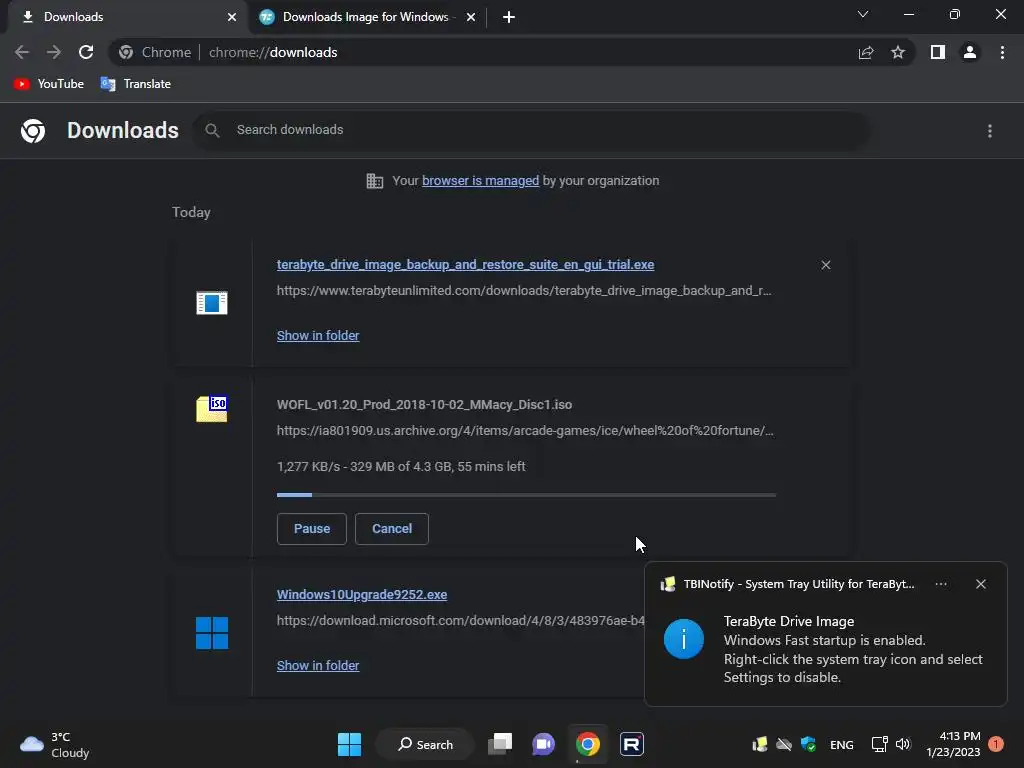Focus the Search downloads field
The width and height of the screenshot is (1024, 768).
(530, 130)
